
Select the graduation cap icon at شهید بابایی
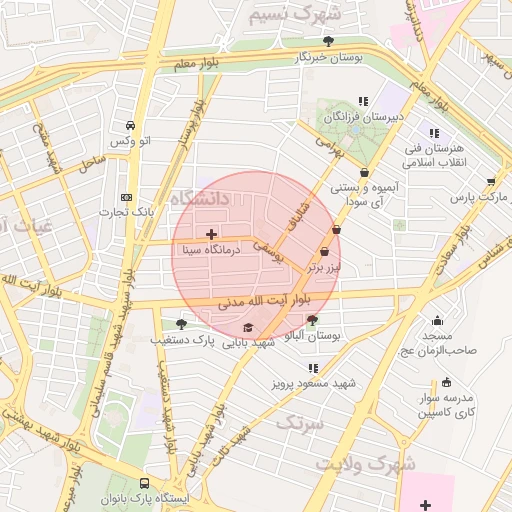pos(248,327)
